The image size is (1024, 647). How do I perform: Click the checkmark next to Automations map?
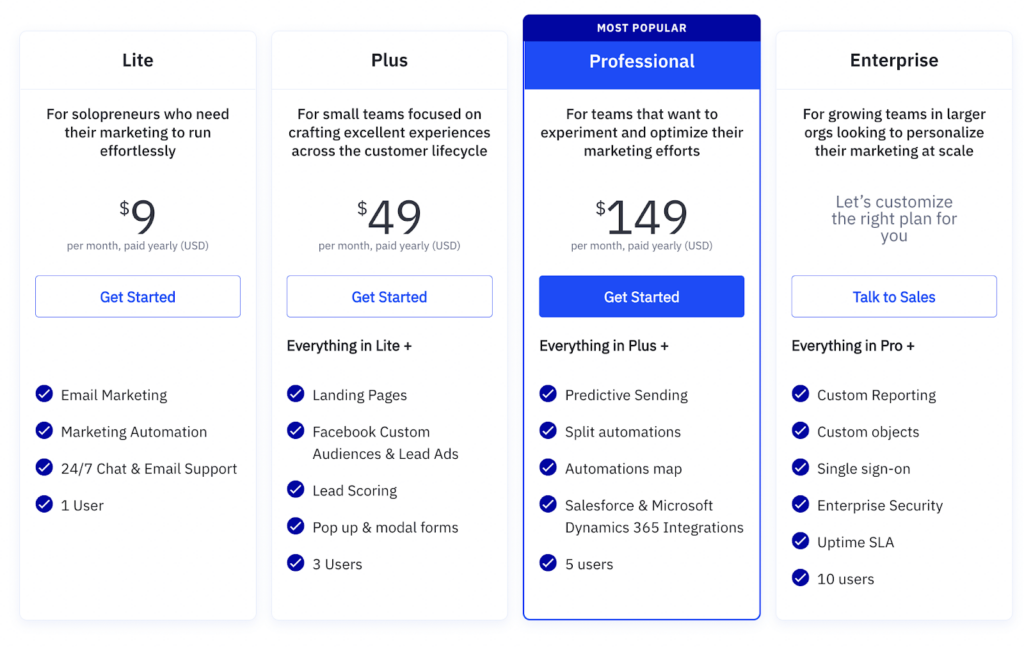(548, 467)
